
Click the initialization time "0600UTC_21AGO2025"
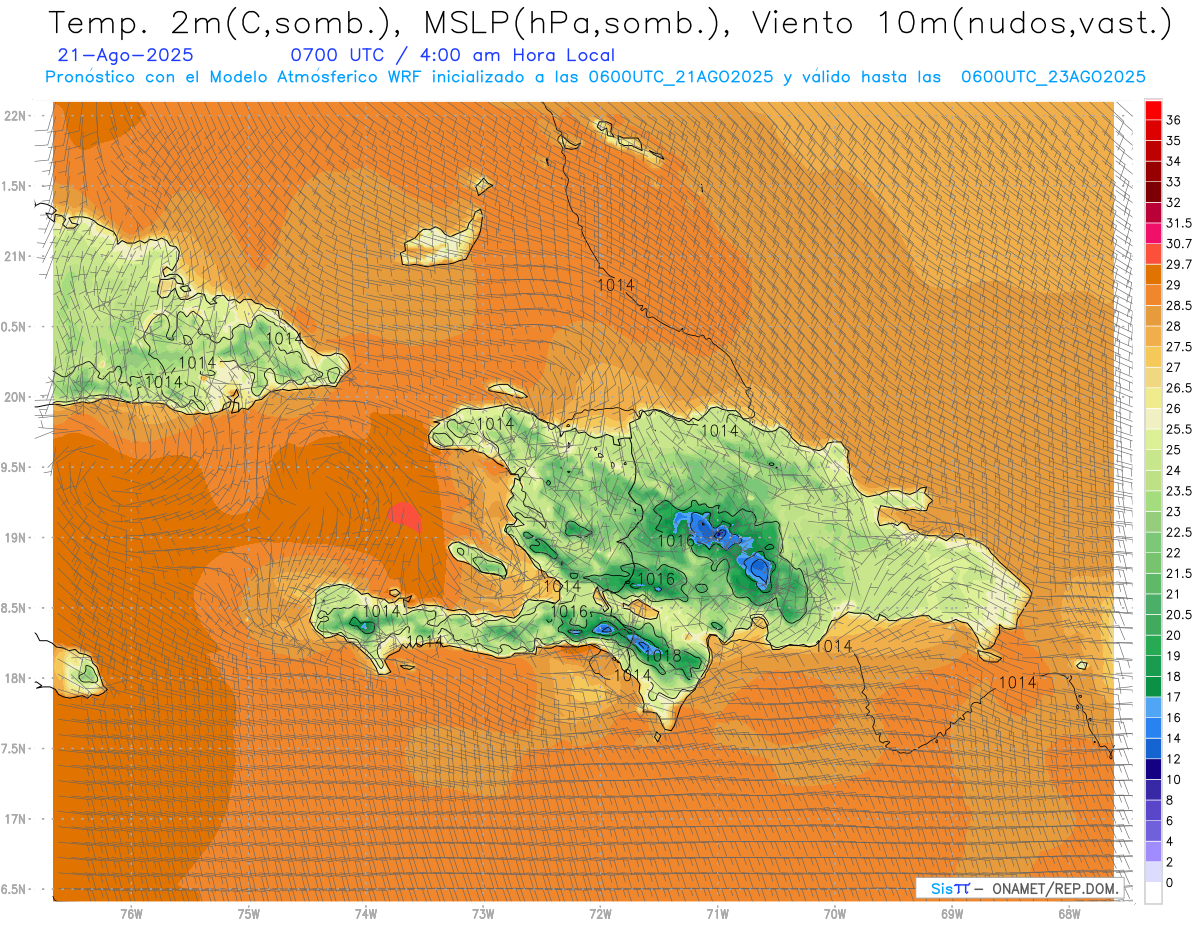coord(680,77)
